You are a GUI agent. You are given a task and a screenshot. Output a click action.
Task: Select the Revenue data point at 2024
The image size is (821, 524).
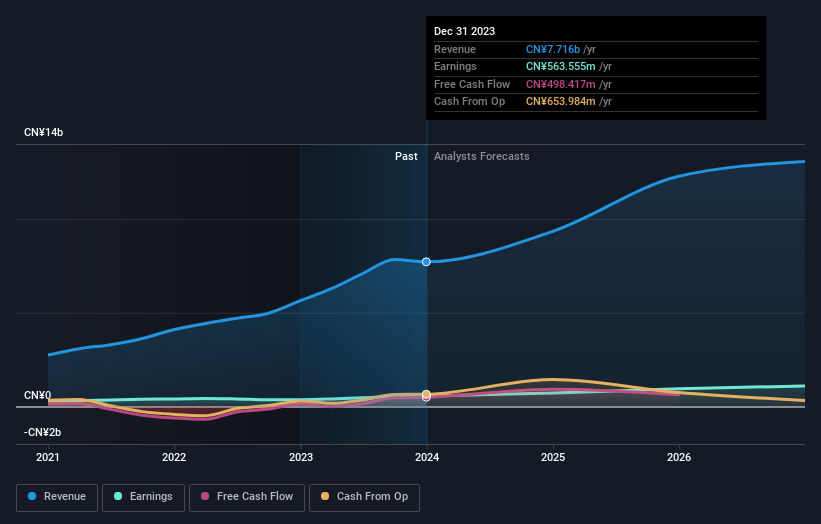pyautogui.click(x=426, y=262)
